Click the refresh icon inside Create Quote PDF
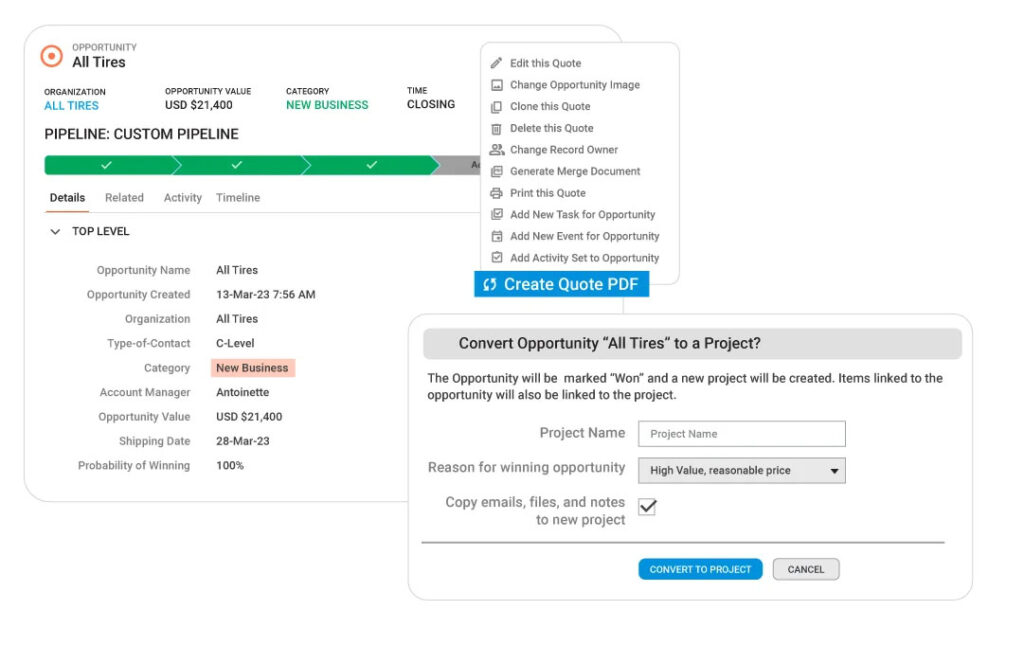This screenshot has width=1024, height=646. point(489,283)
